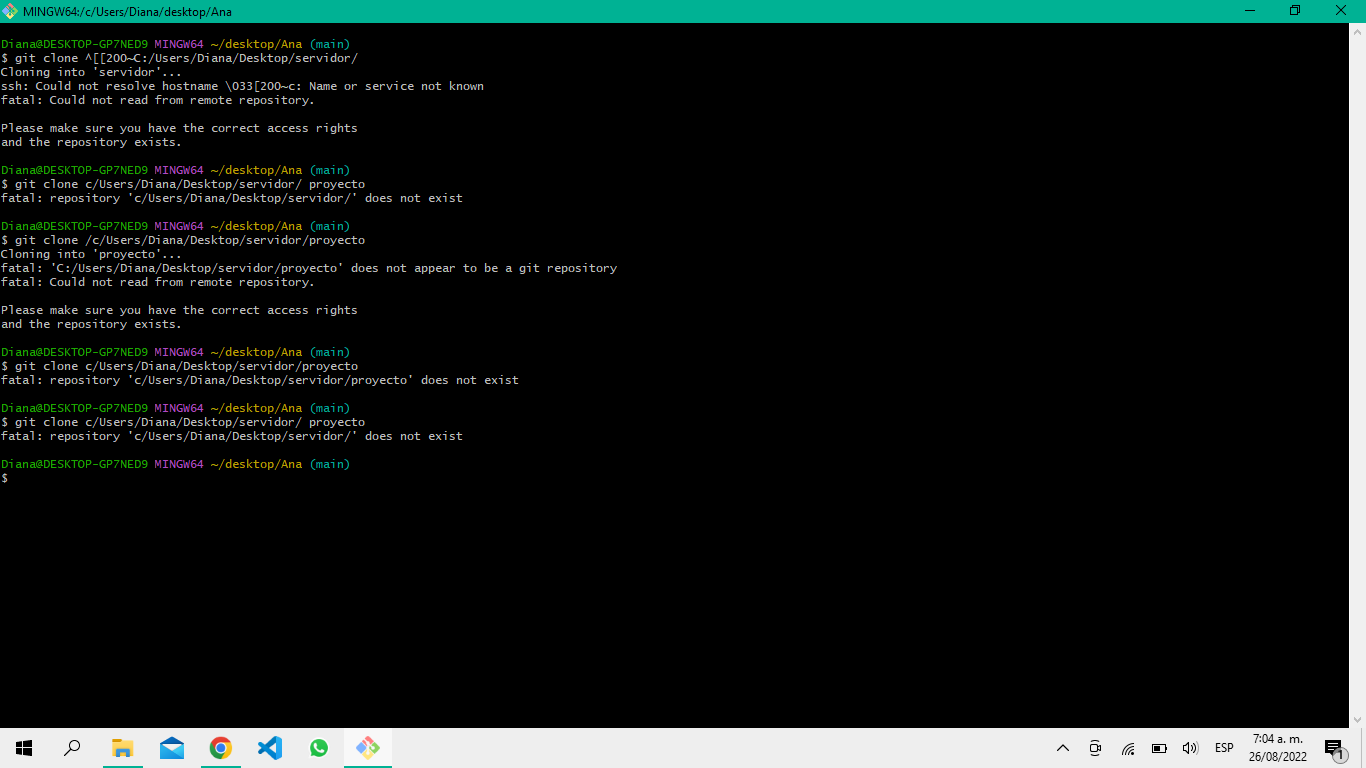This screenshot has height=768, width=1366.
Task: Minimize the MINGW64 terminal window
Action: (1249, 11)
